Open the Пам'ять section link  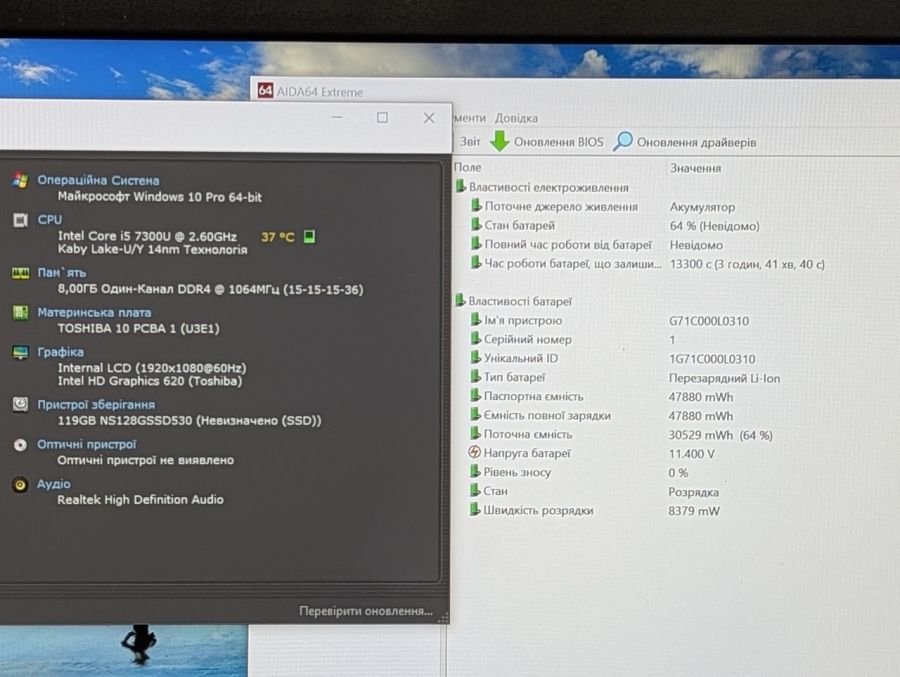coord(61,273)
